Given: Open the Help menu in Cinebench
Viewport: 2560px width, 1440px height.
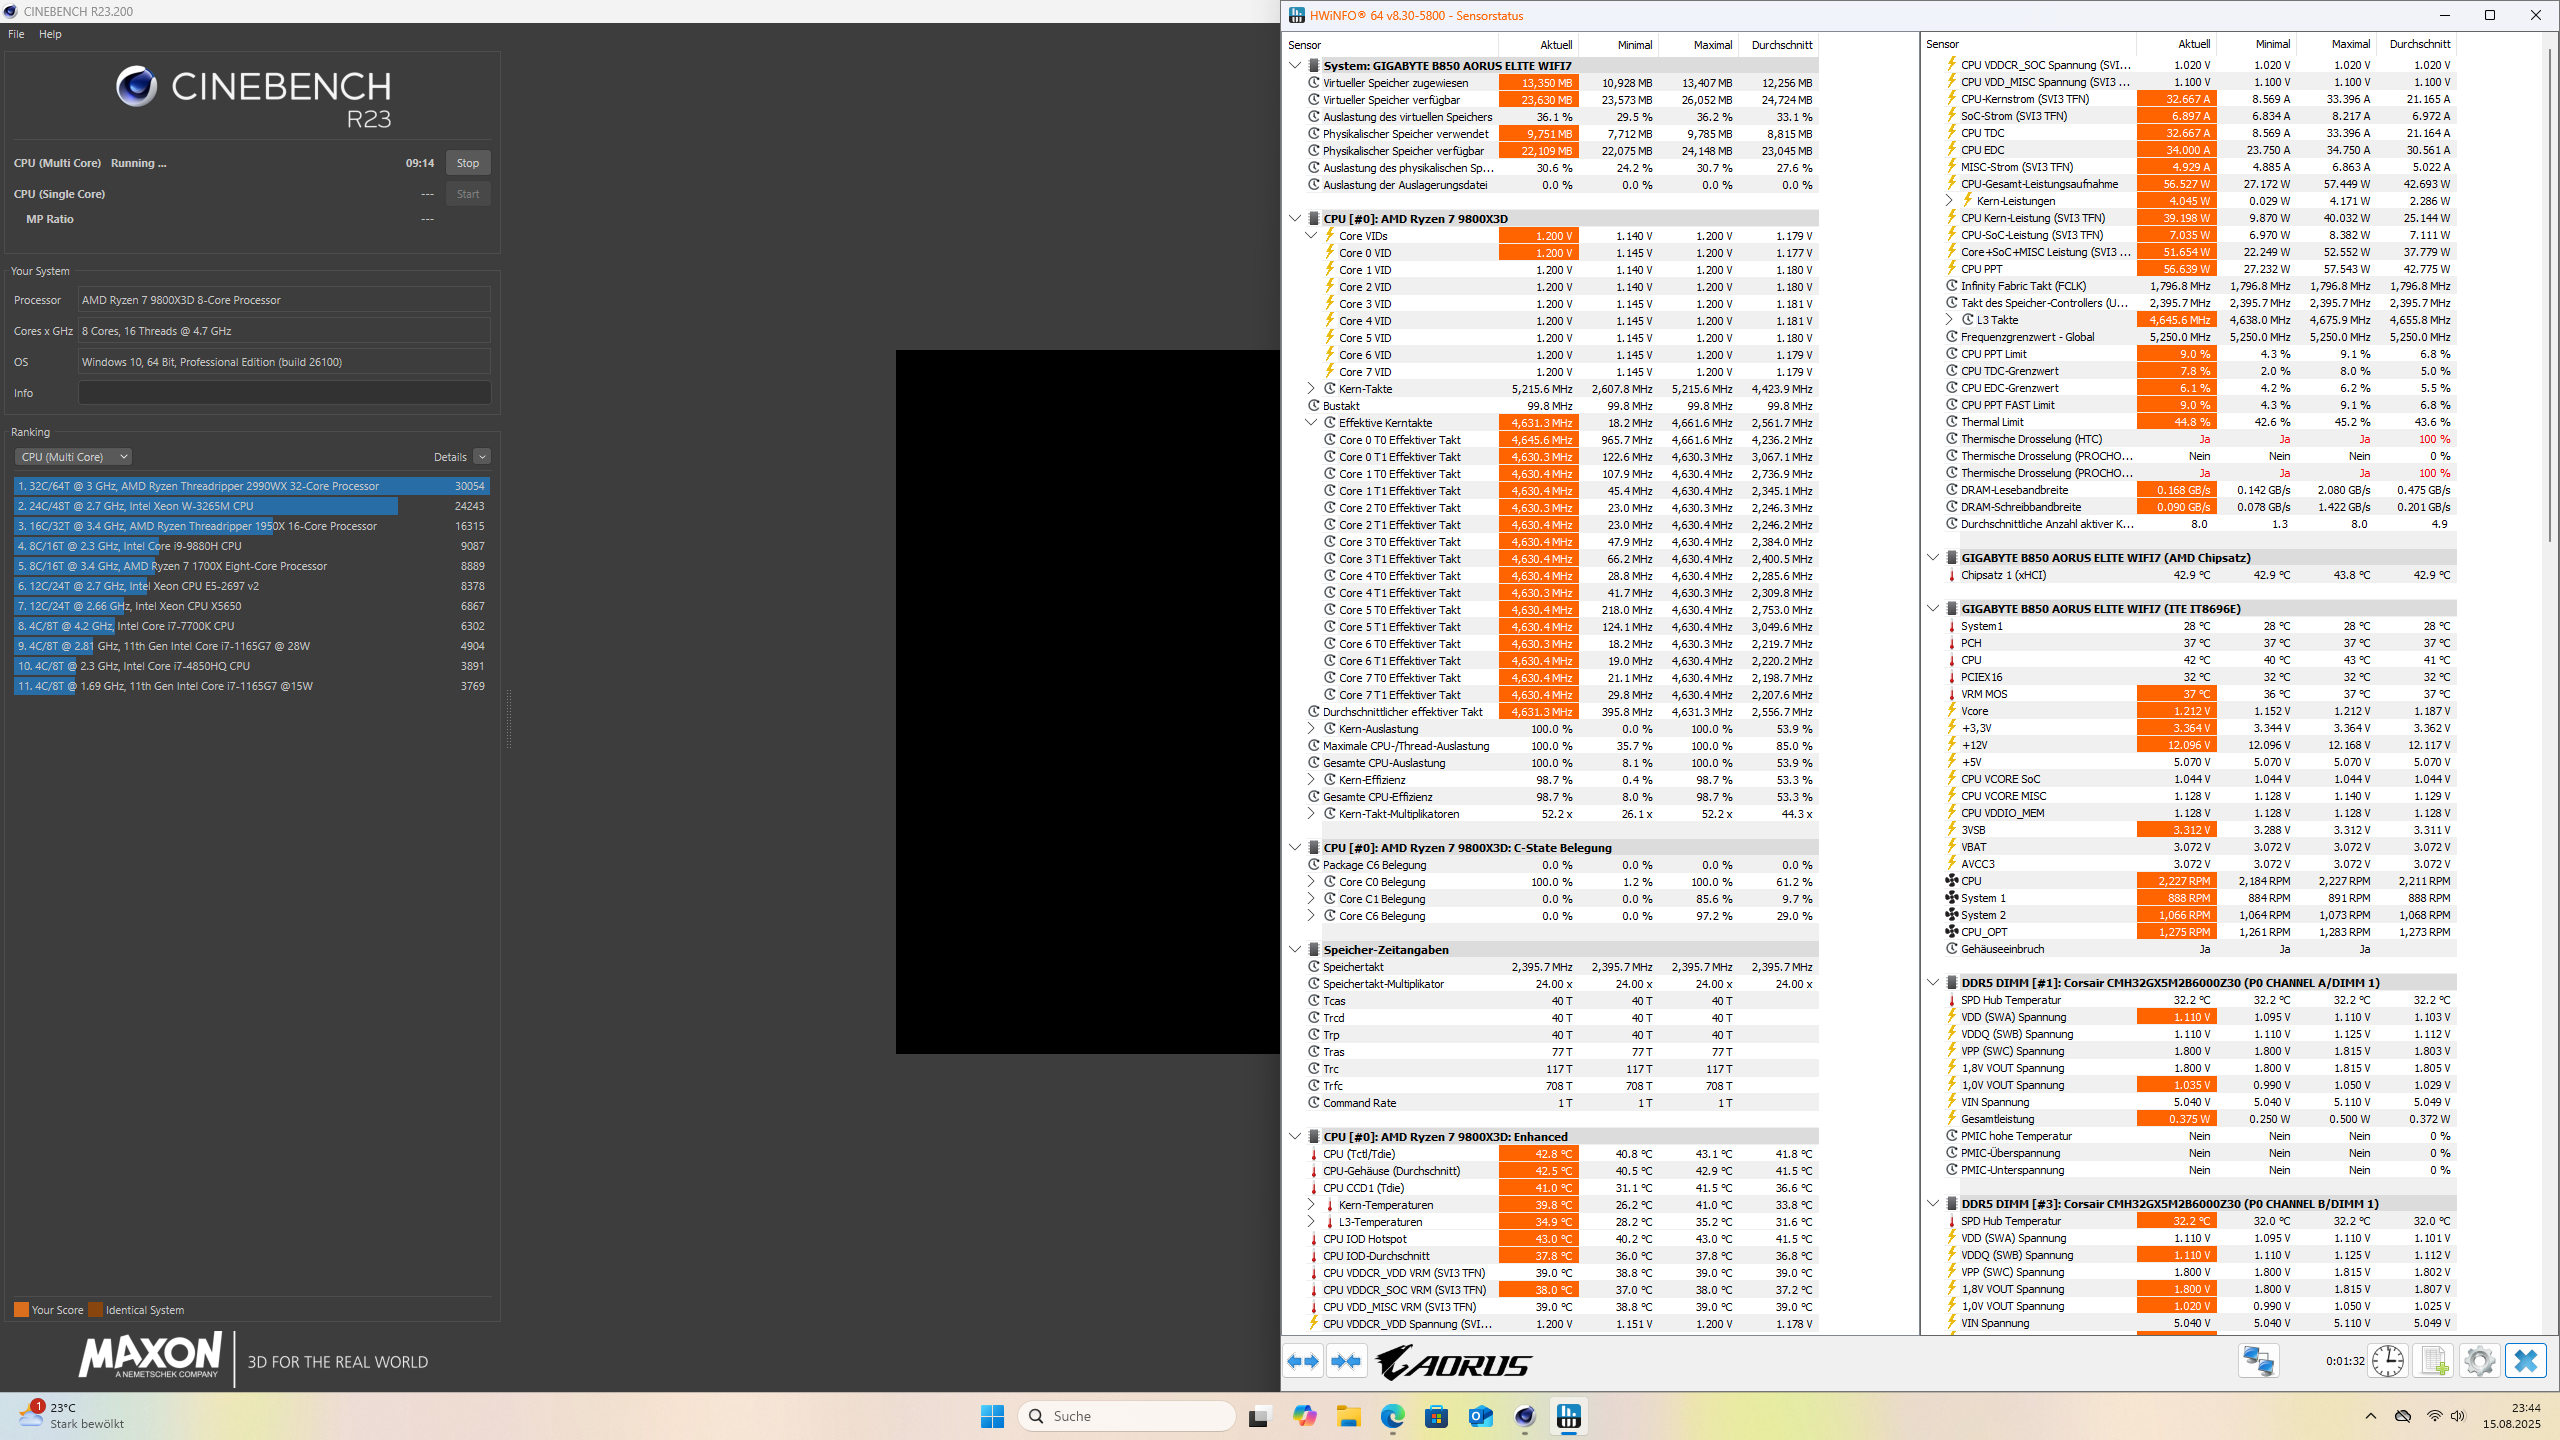Looking at the screenshot, I should [x=50, y=34].
